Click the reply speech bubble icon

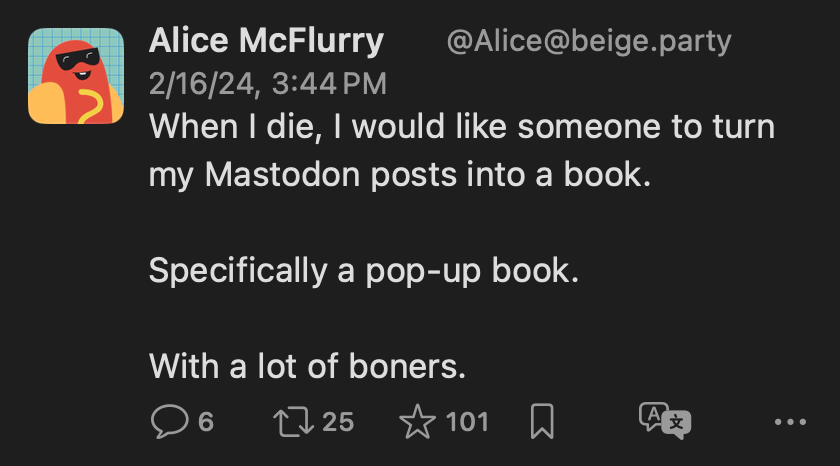(168, 421)
